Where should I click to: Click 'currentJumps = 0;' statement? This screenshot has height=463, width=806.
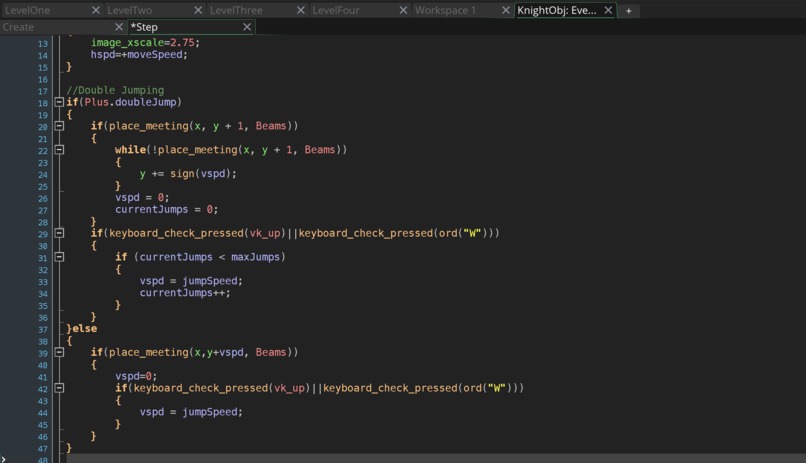(x=167, y=209)
